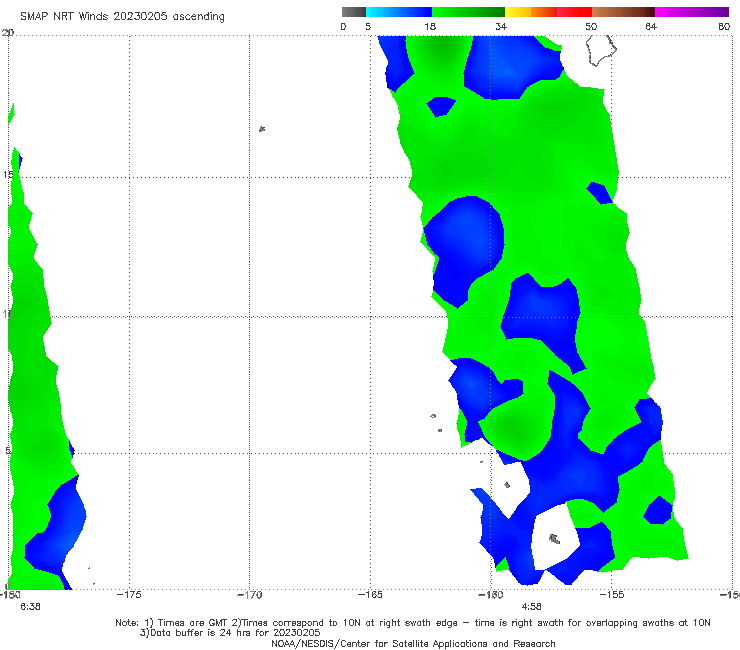The image size is (740, 650).
Task: Pick the yellow-to-red 34–50 color bar segment
Action: (548, 12)
